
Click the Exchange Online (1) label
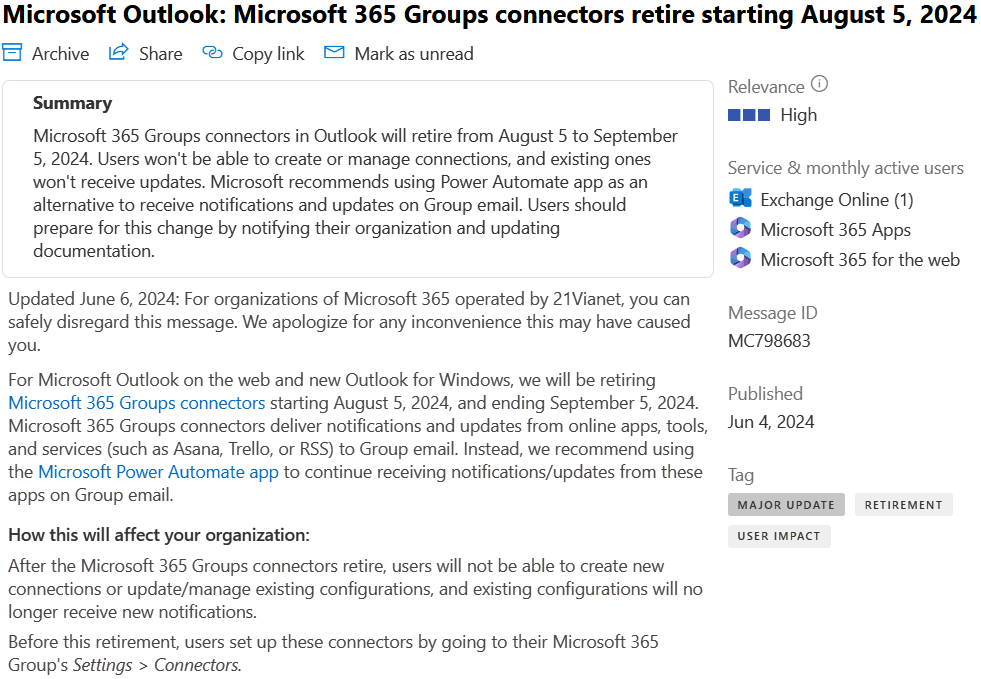[x=836, y=200]
